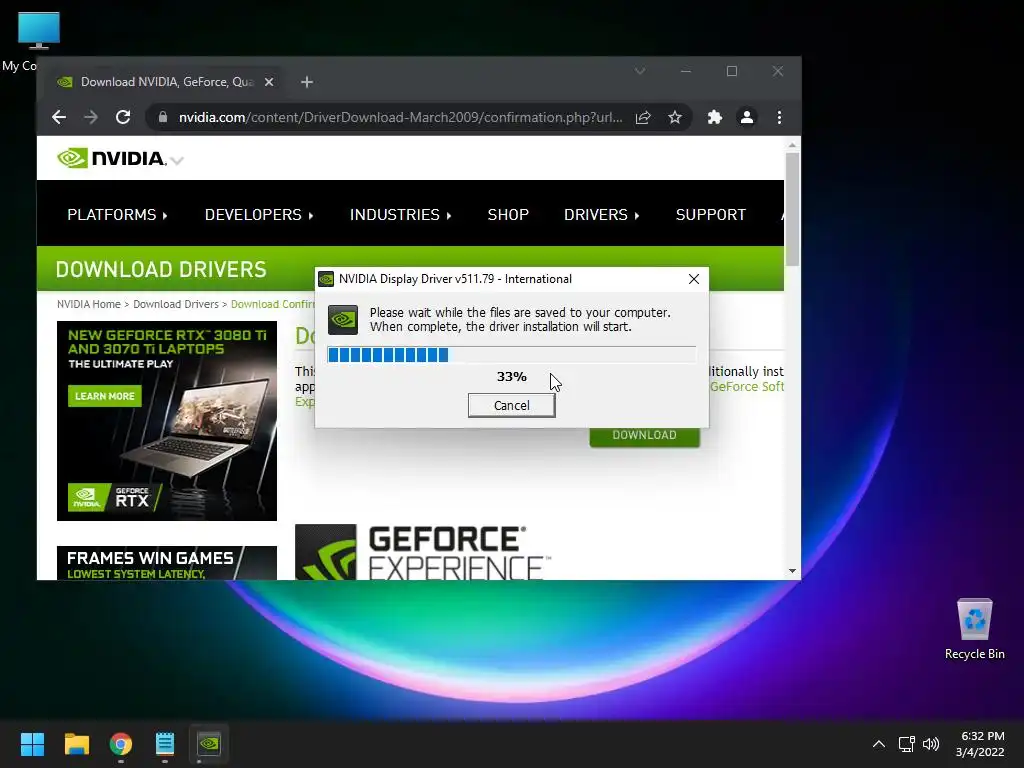Open the SHOP nav item
This screenshot has width=1024, height=768.
click(508, 214)
